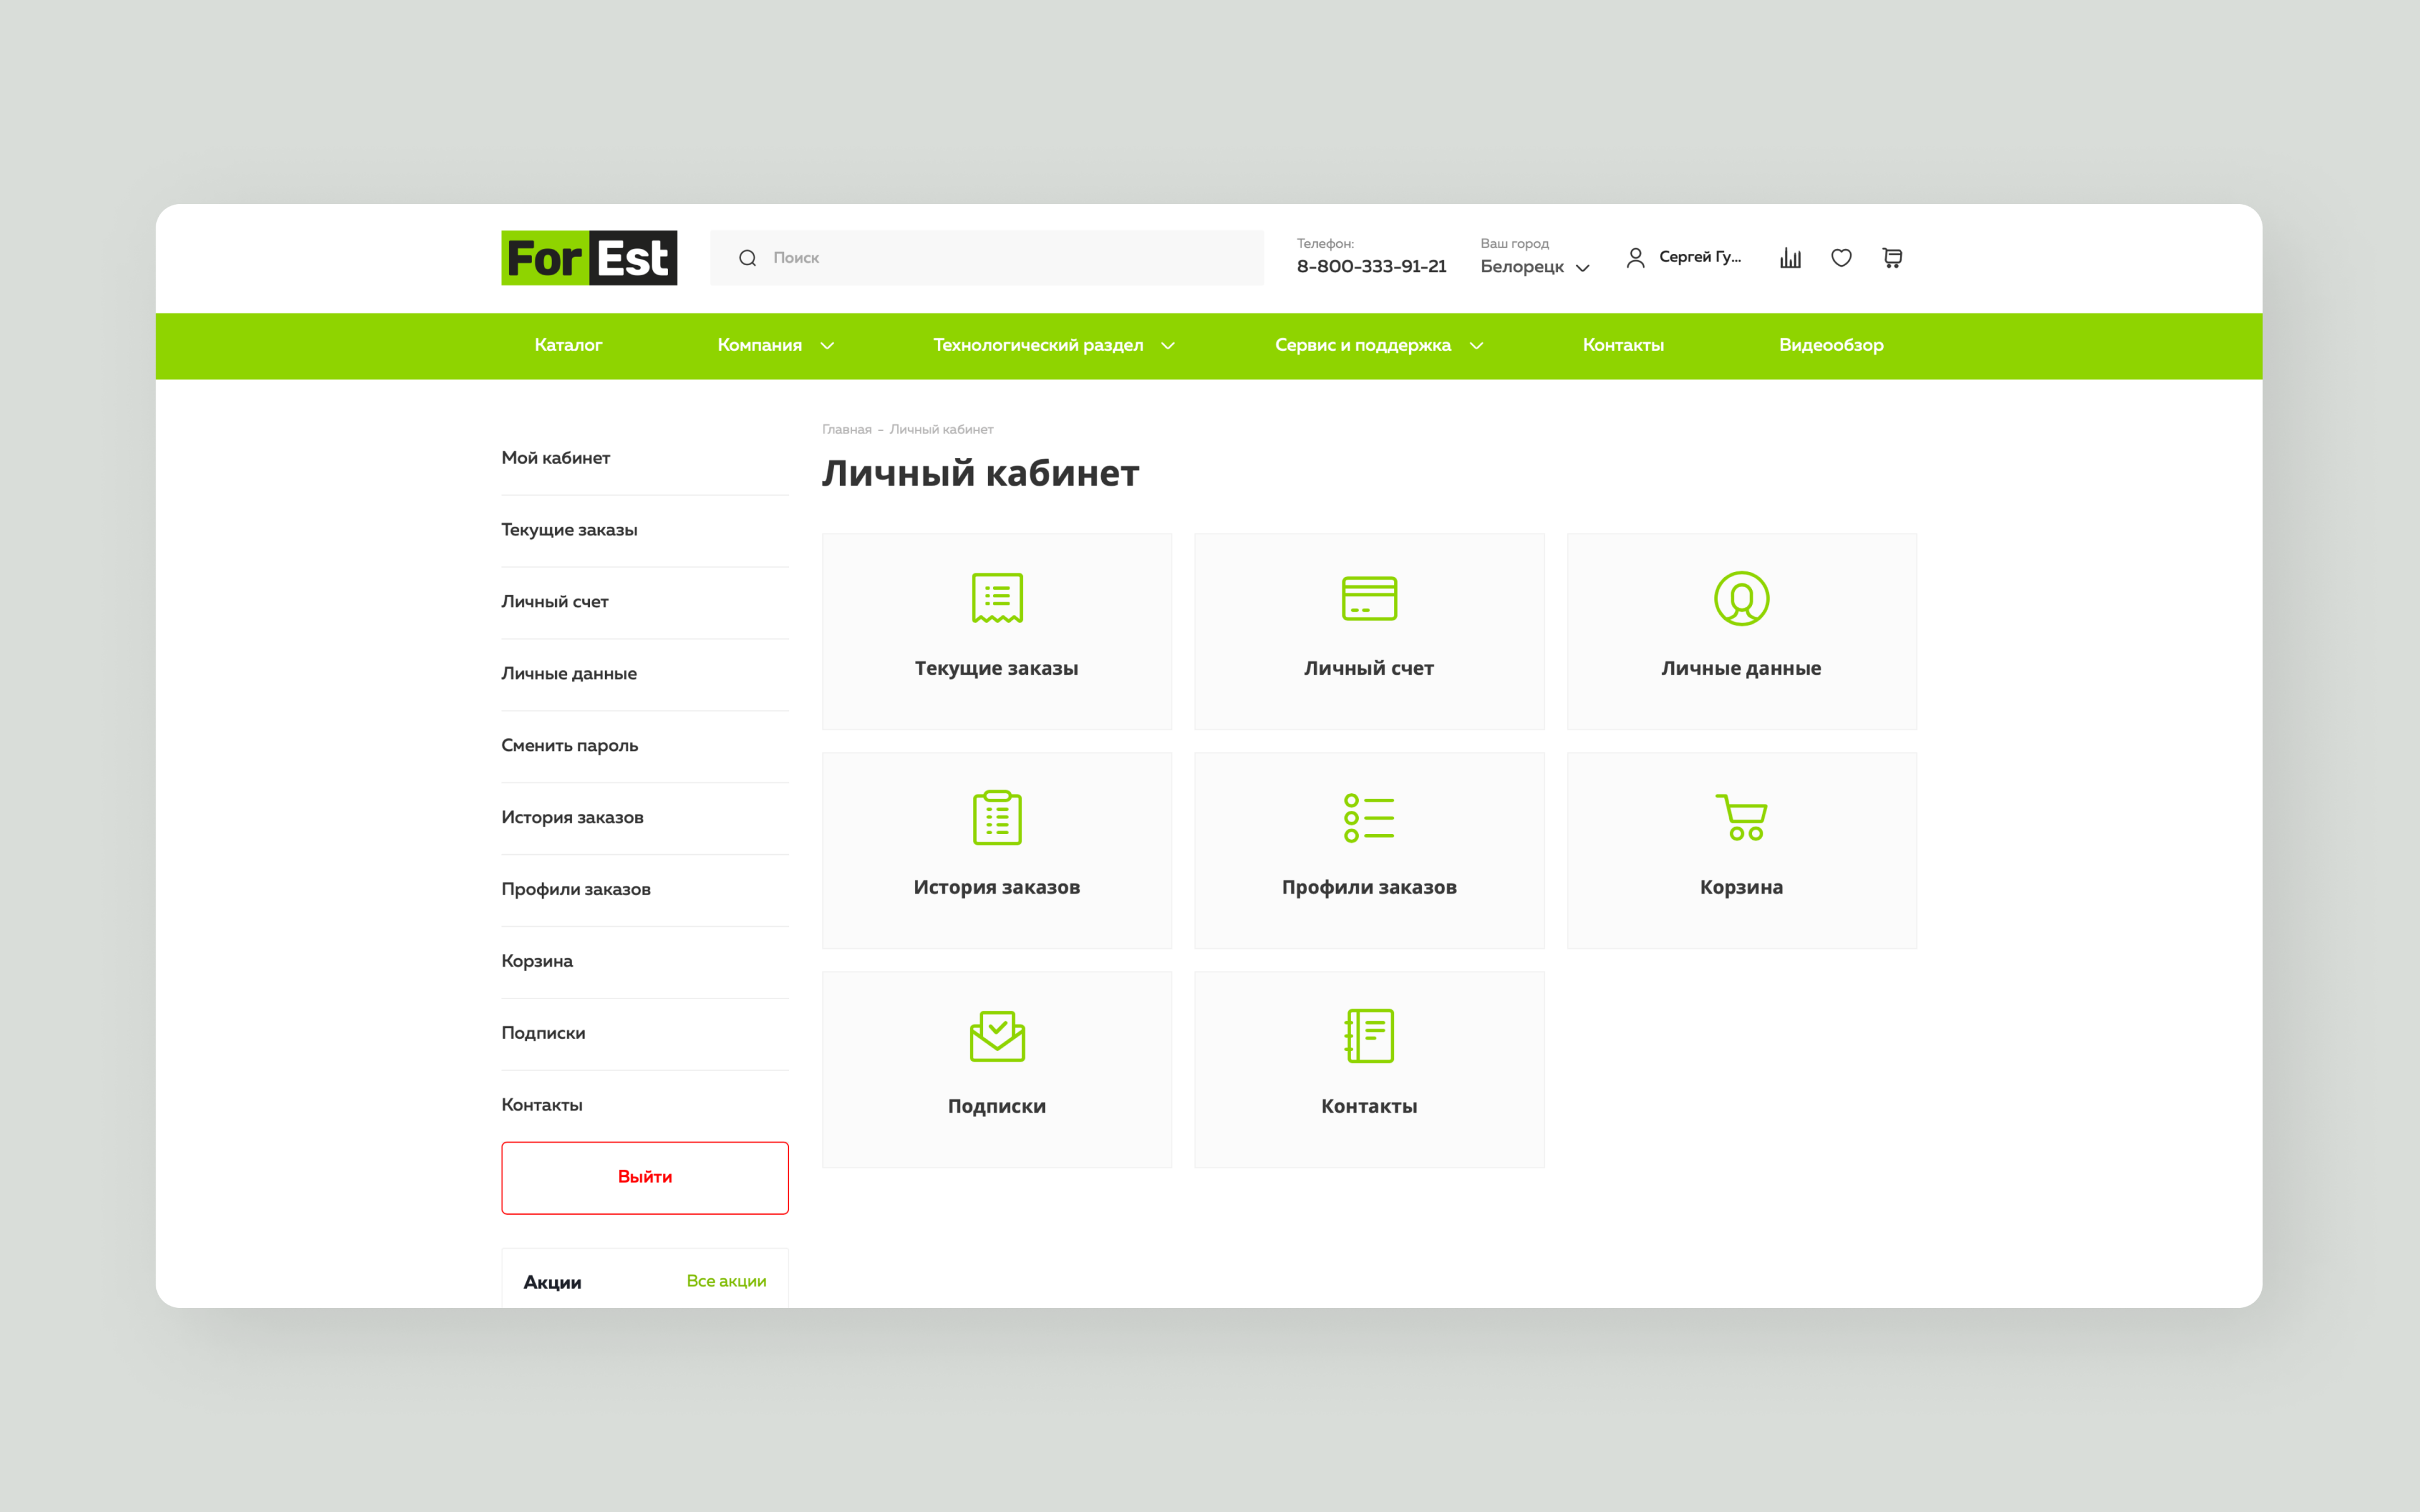Click the comparison bar-chart icon in header

click(1790, 258)
